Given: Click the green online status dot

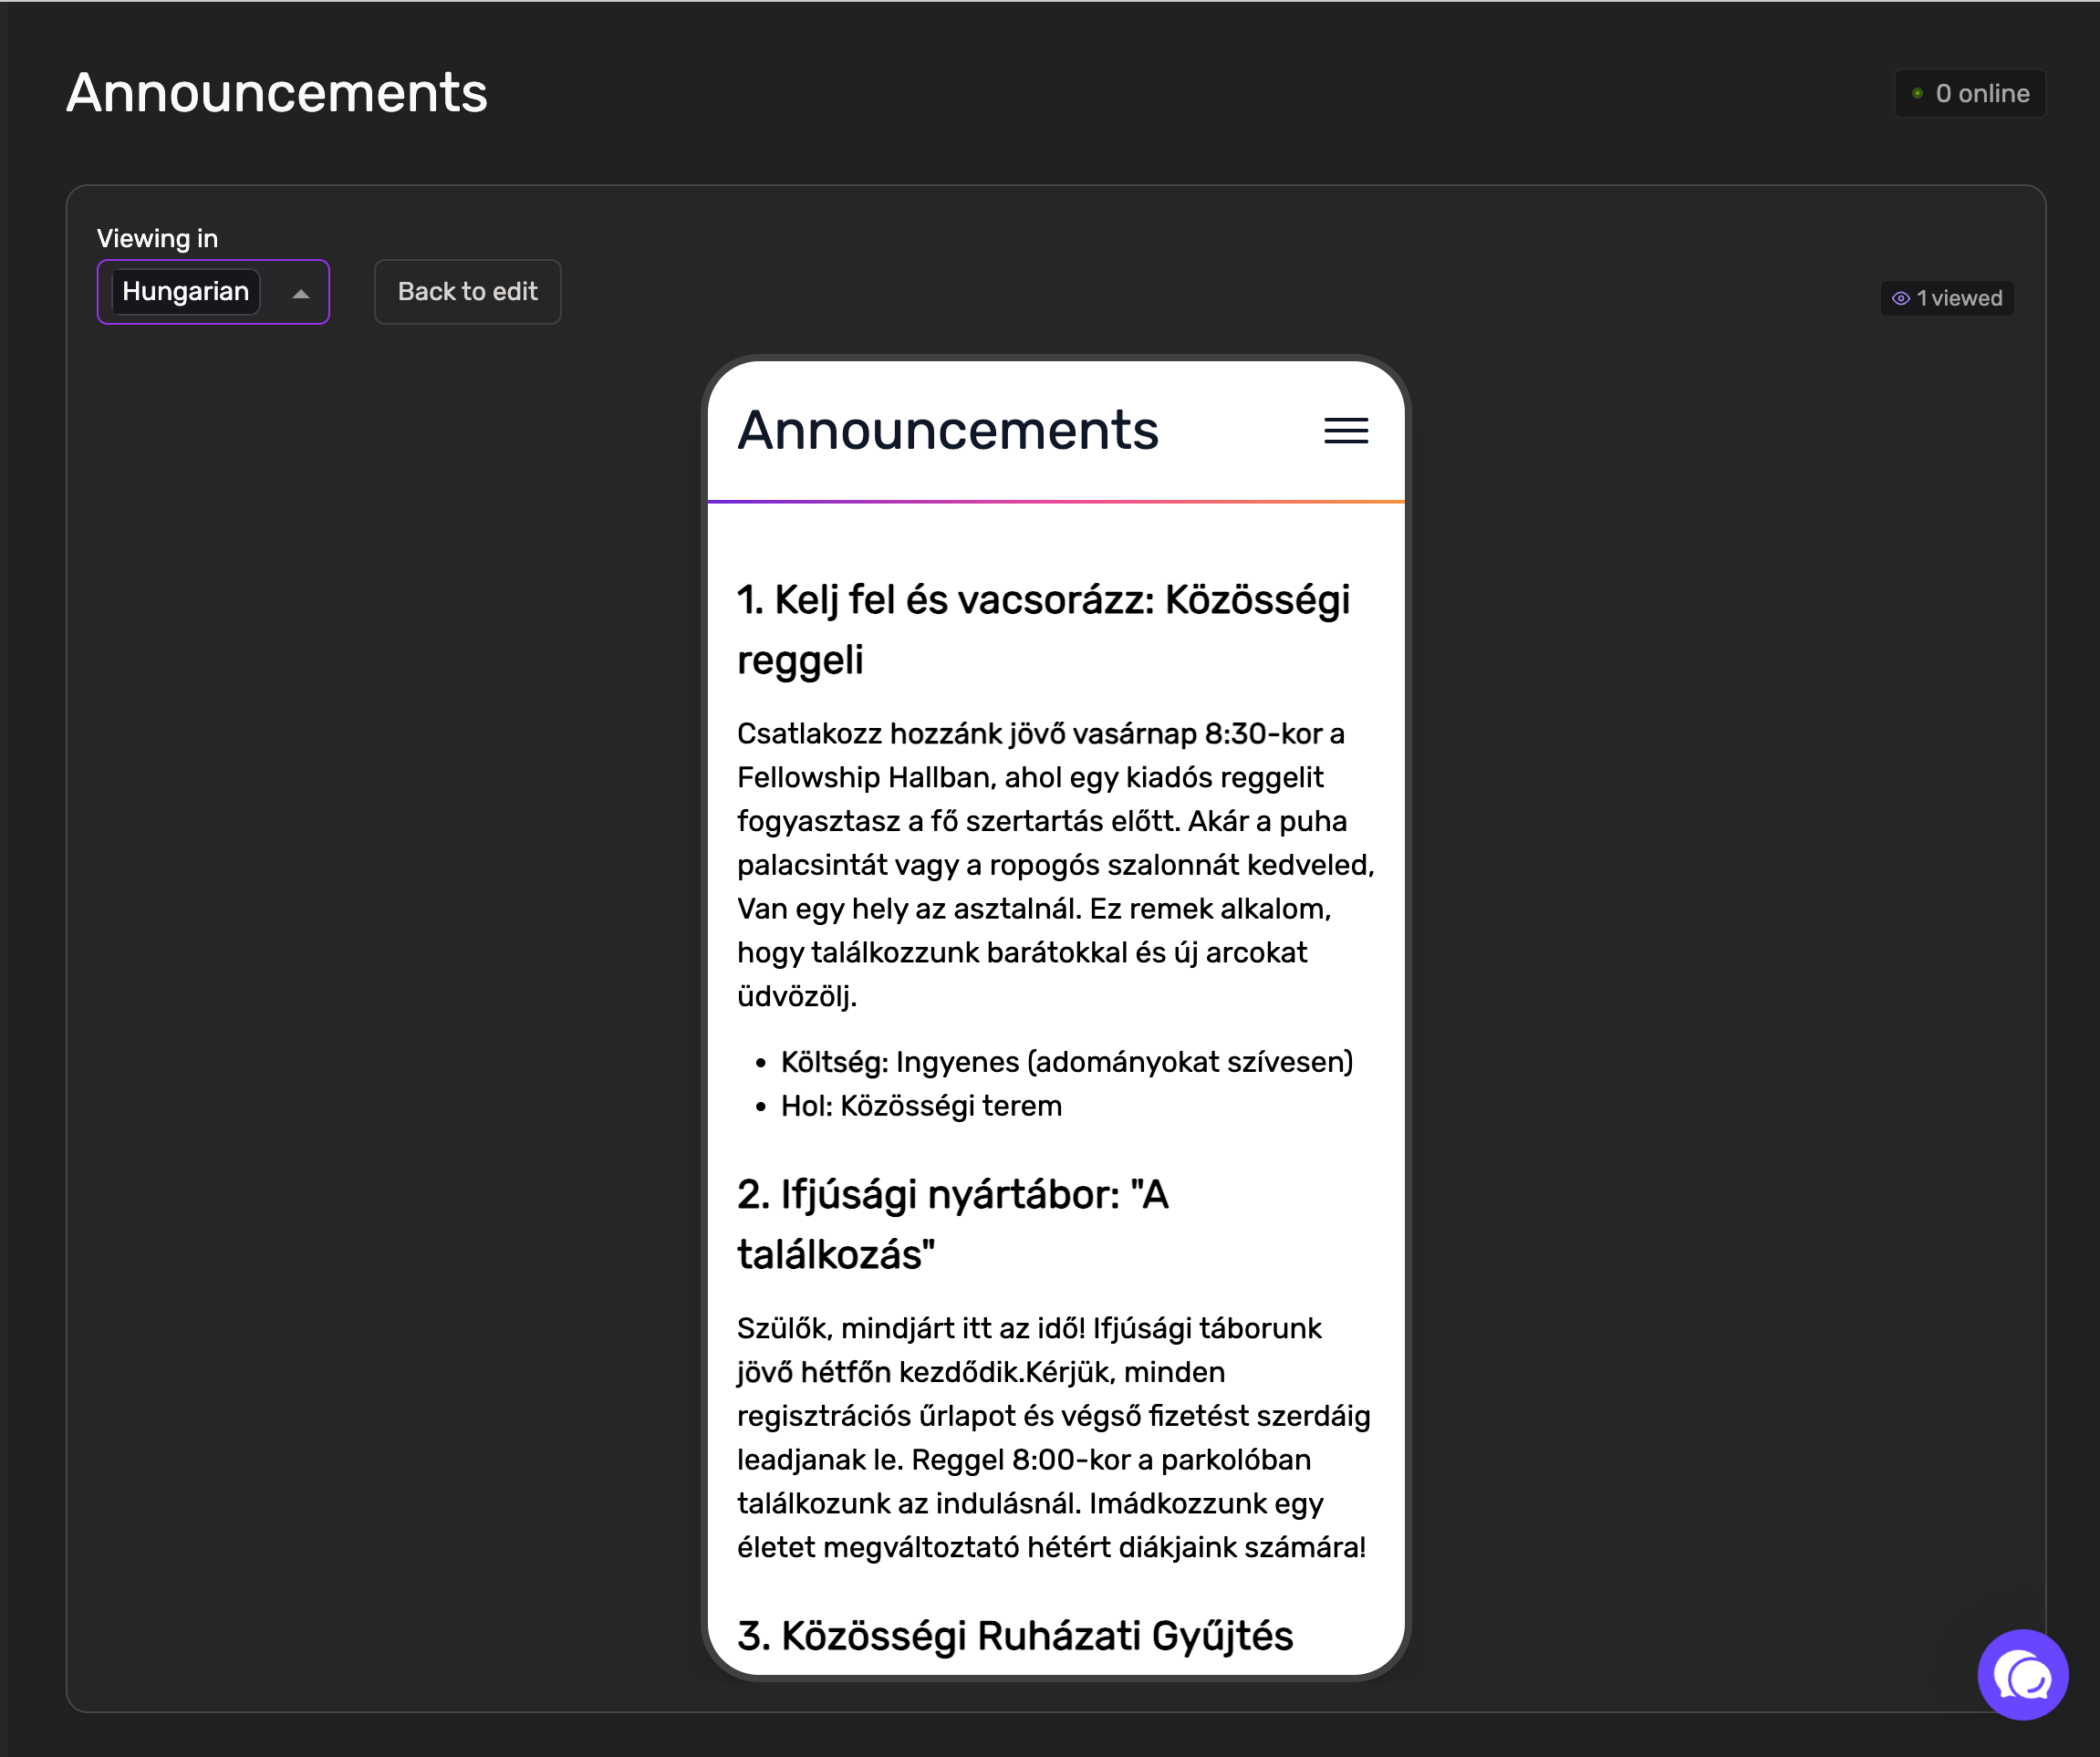Looking at the screenshot, I should click(x=1917, y=93).
